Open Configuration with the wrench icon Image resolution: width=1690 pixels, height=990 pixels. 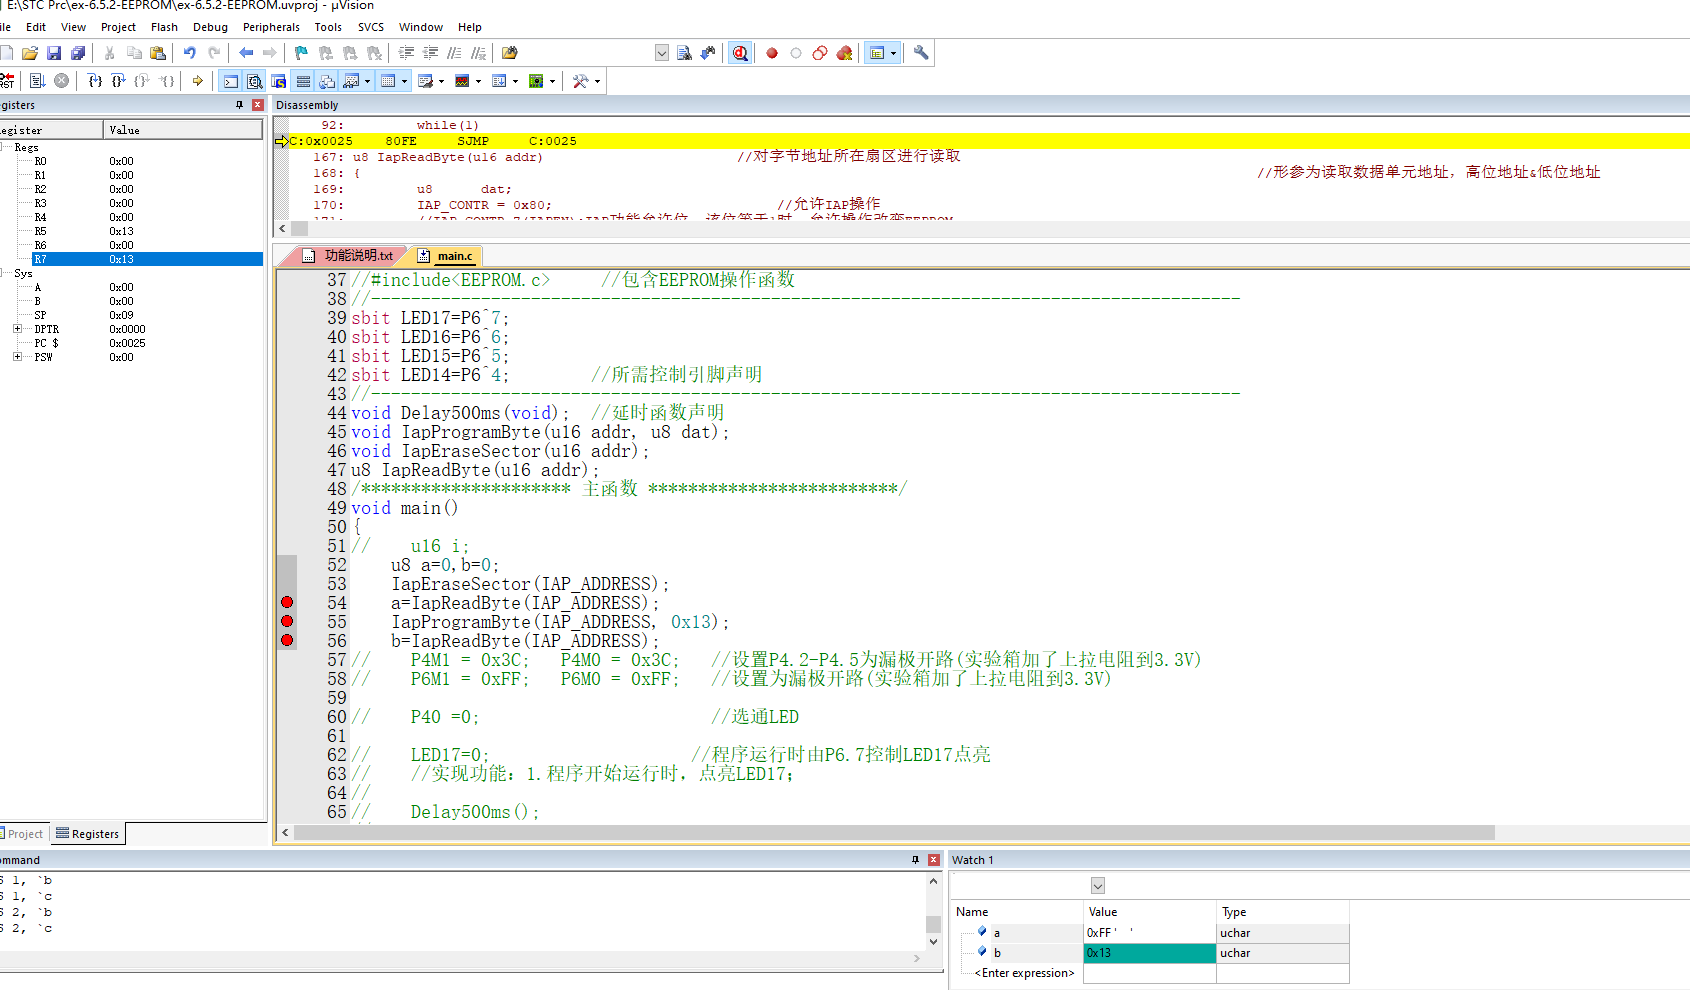pyautogui.click(x=921, y=53)
